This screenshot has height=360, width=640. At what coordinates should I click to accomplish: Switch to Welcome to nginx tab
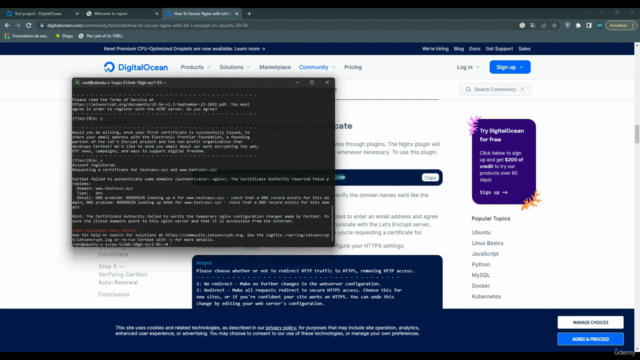[121, 13]
